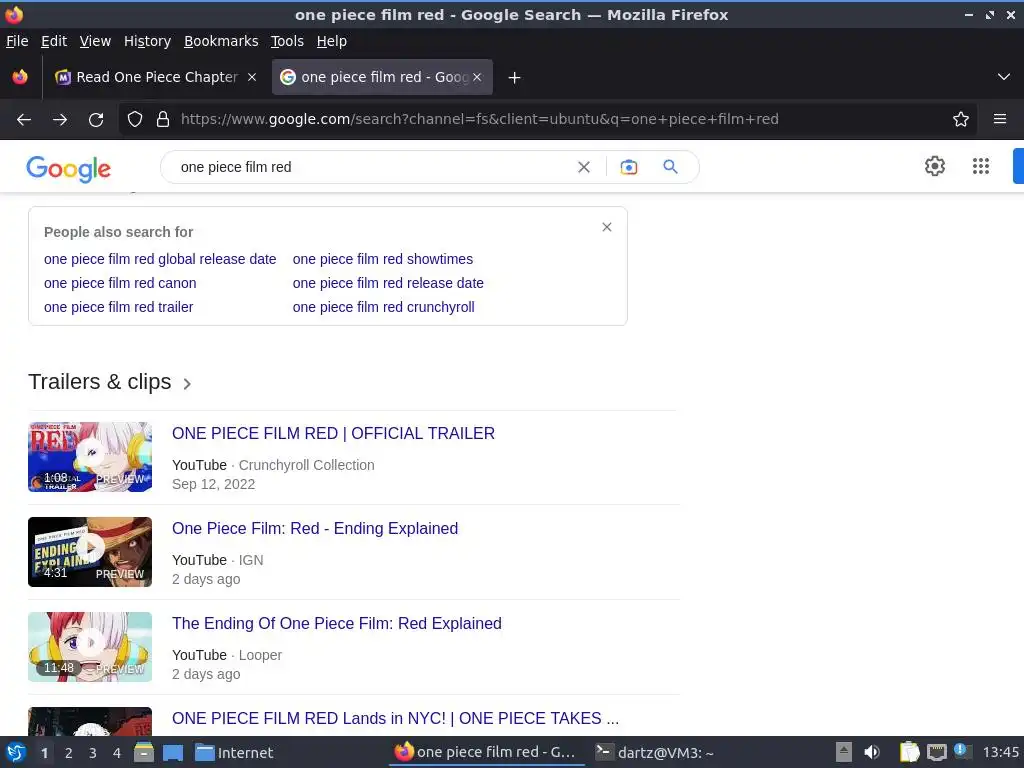Open the clipboard manager tray icon
Screen dimensions: 1024x768
[x=909, y=753]
